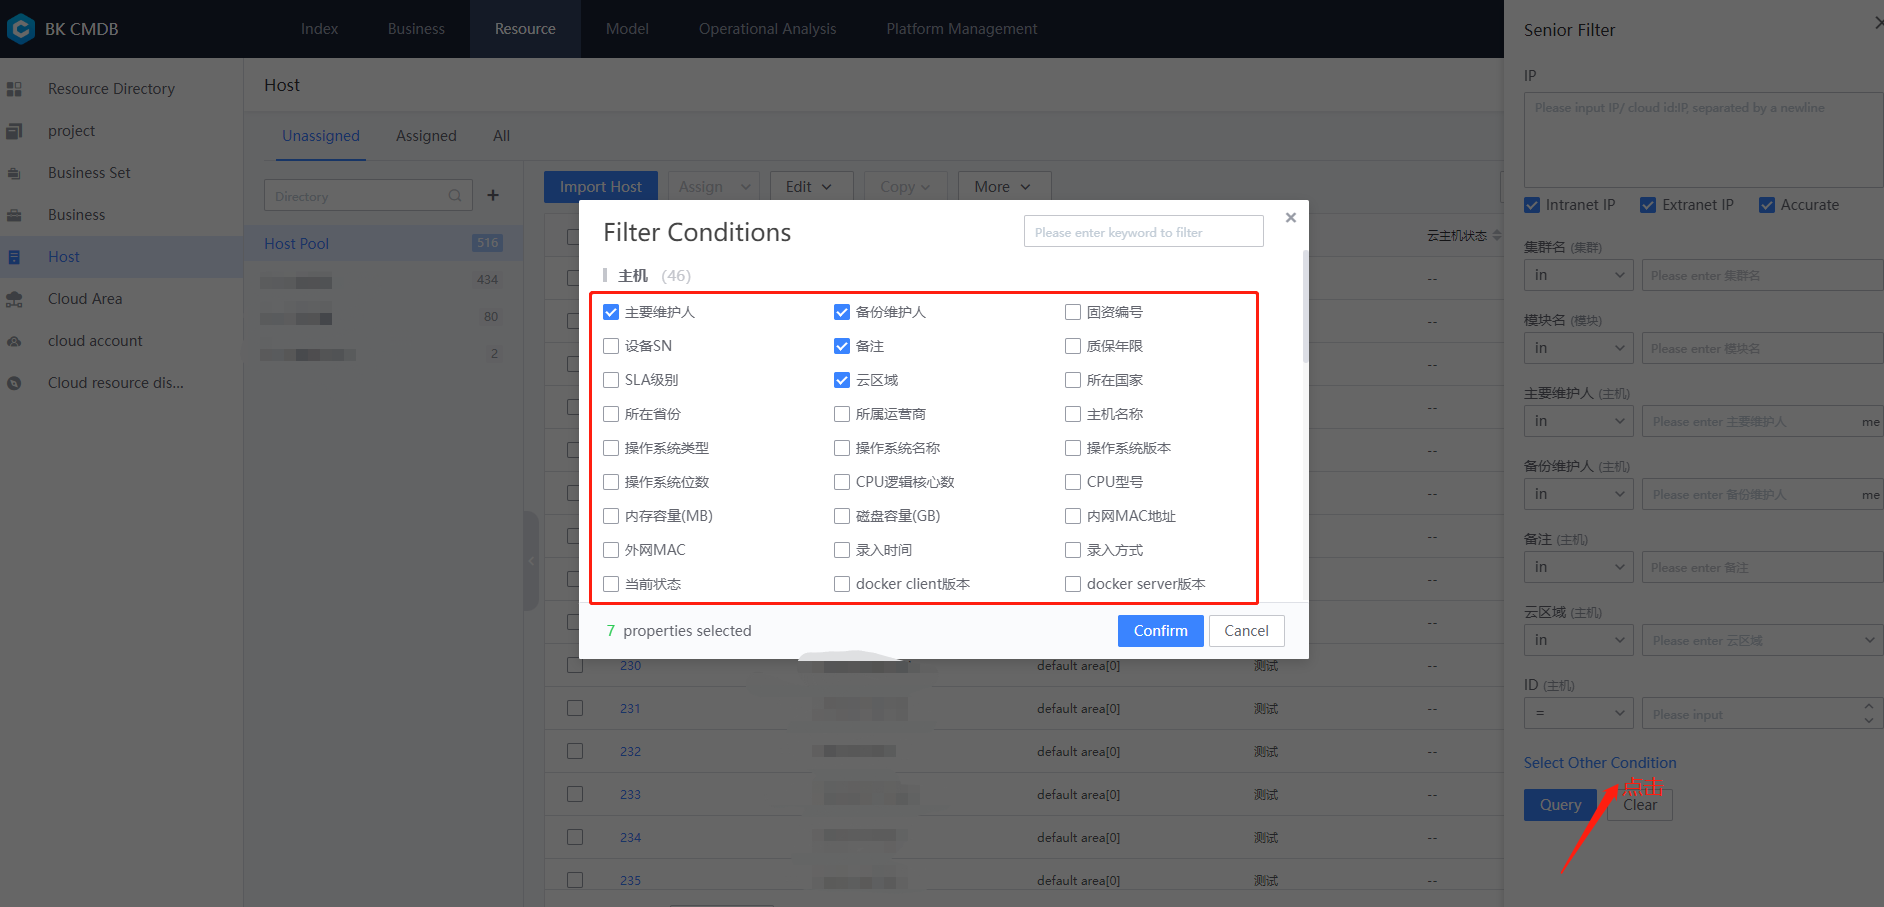Open the Model menu

pos(627,29)
